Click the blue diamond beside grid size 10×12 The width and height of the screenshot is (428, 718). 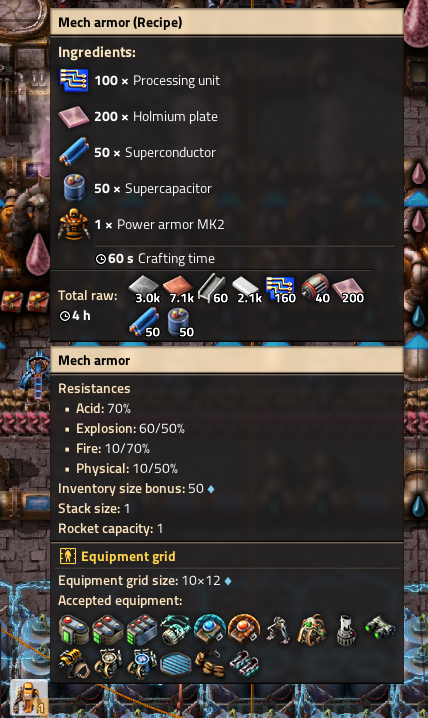coord(228,581)
